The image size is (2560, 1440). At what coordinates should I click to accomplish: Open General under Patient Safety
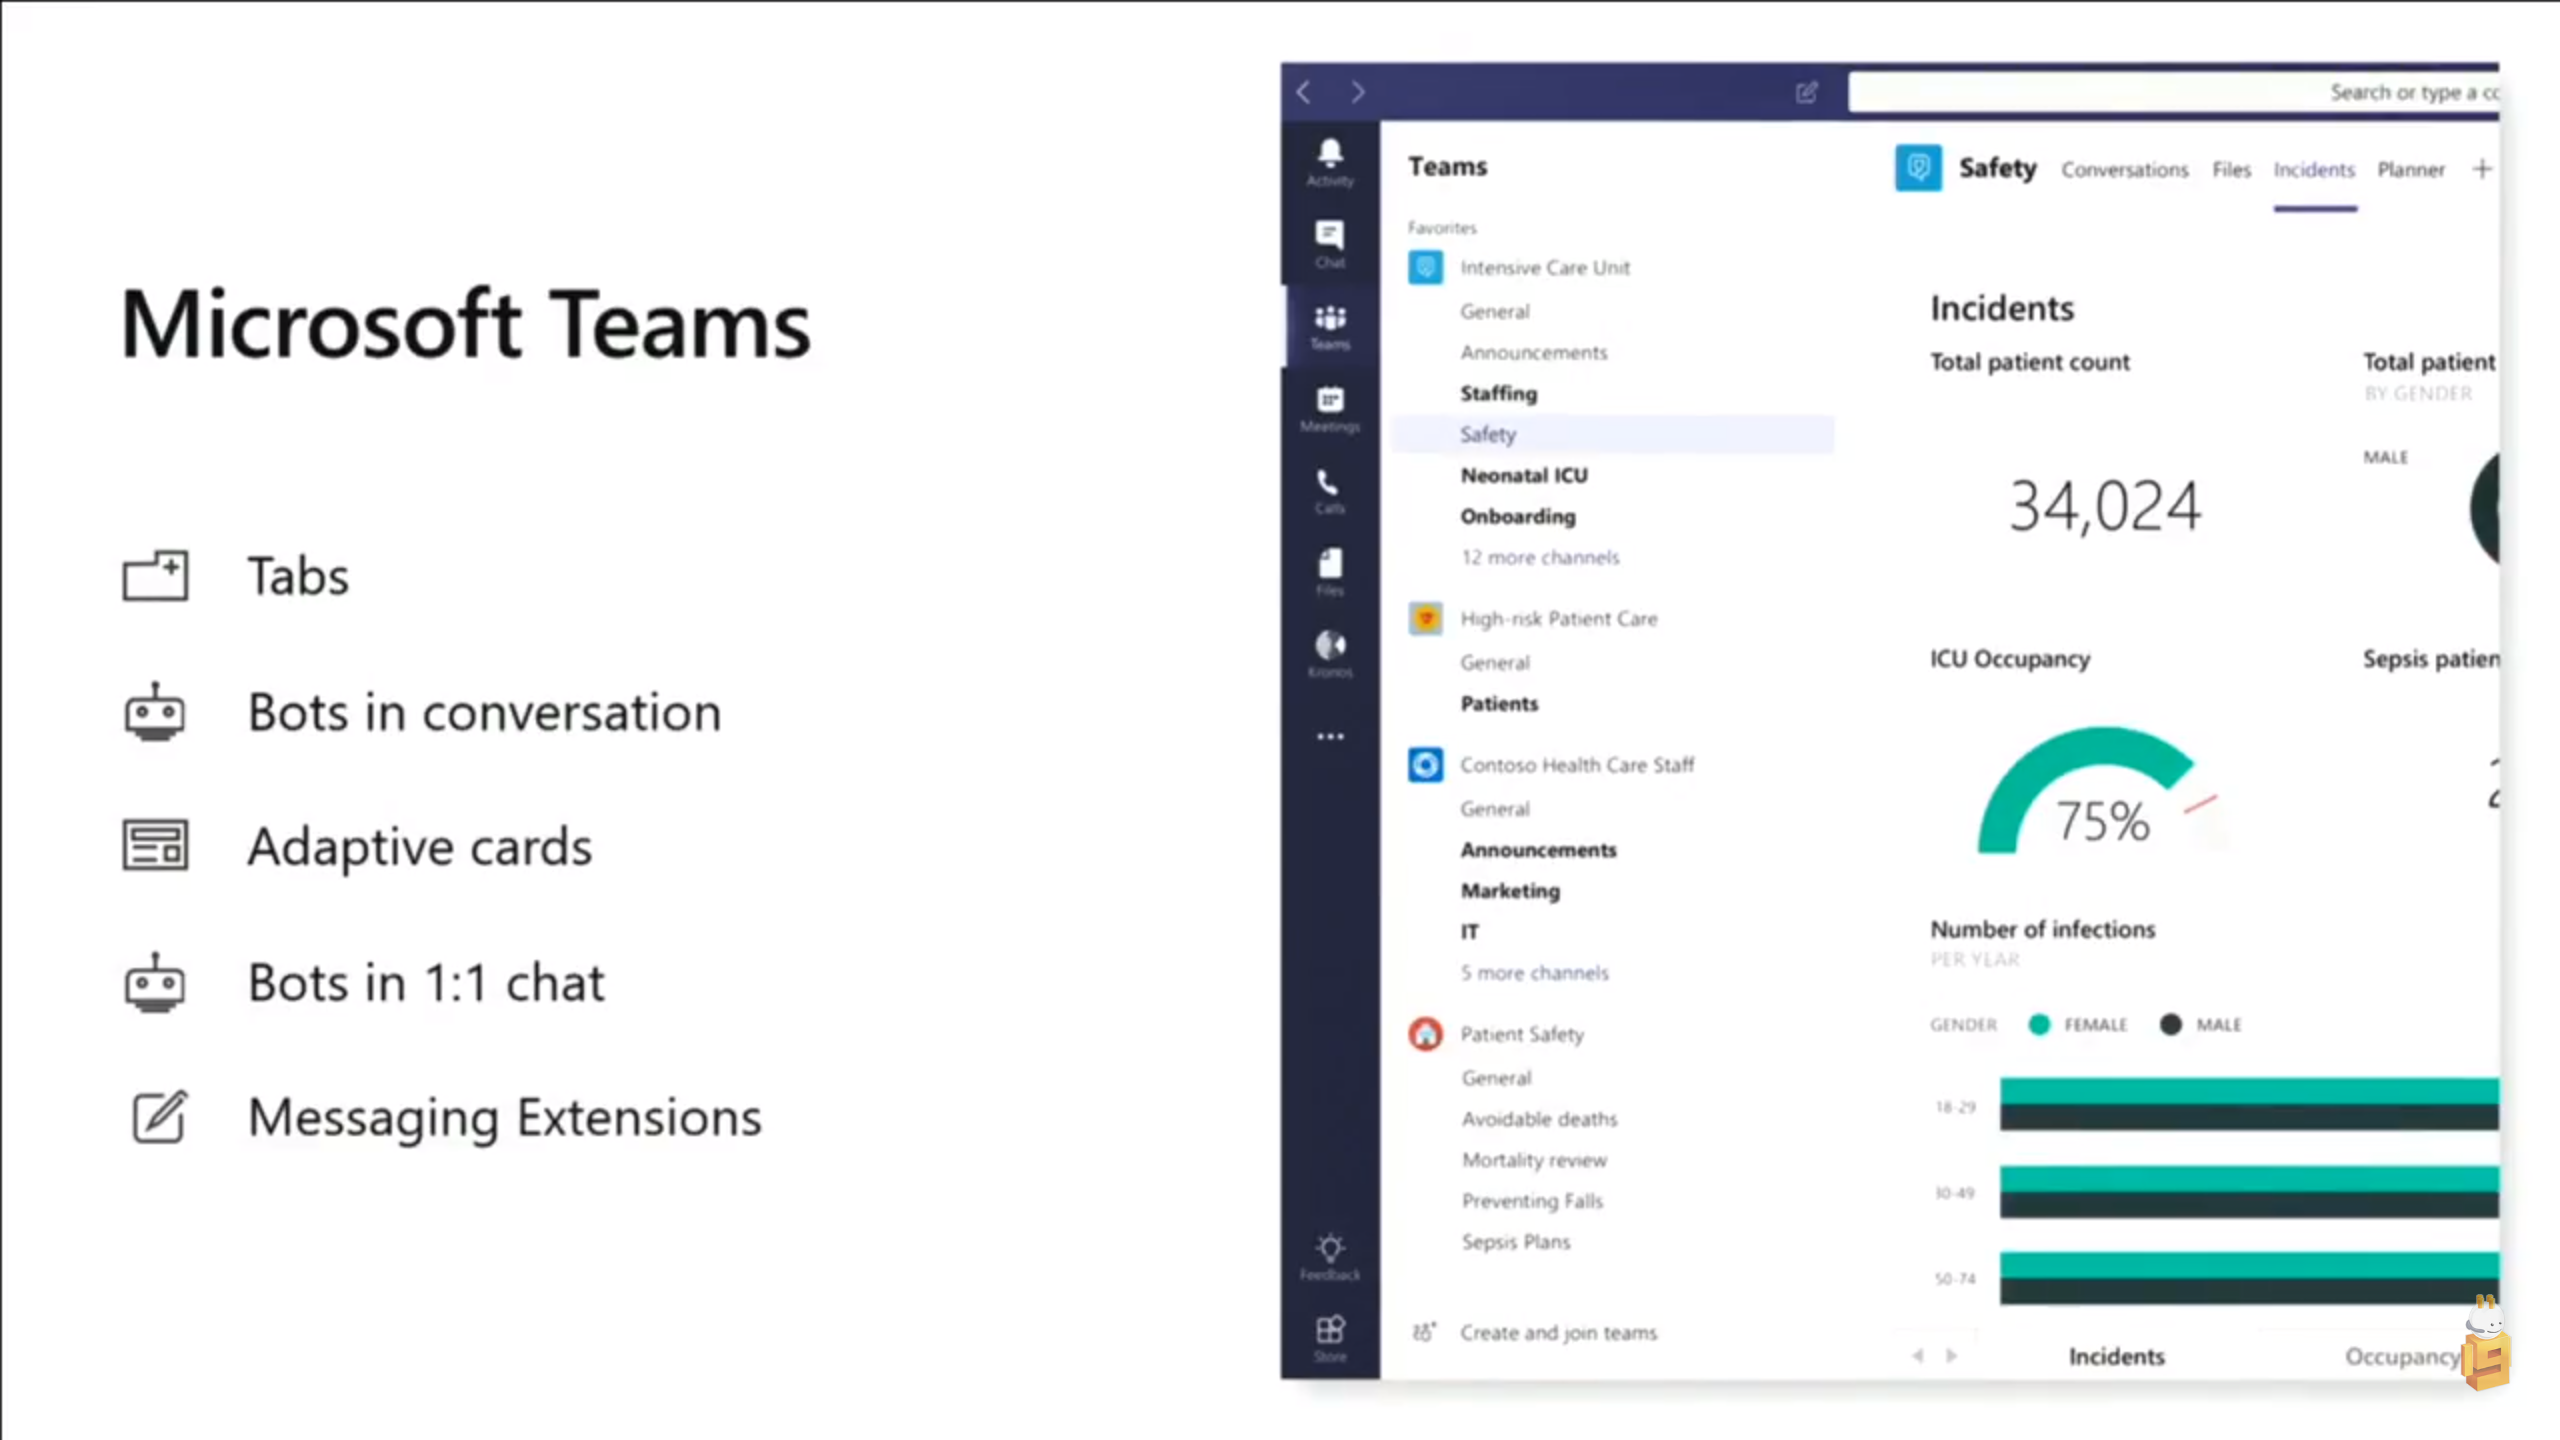1495,1078
